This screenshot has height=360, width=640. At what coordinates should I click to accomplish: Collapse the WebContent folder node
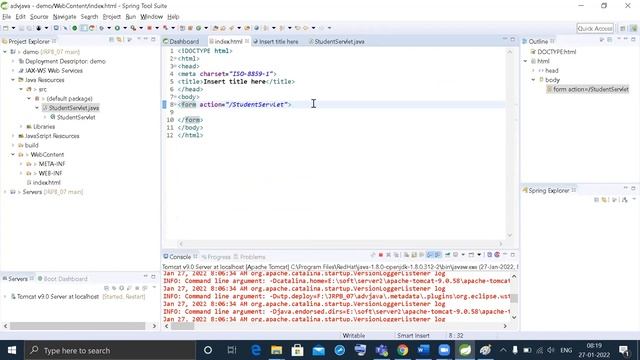[13, 155]
